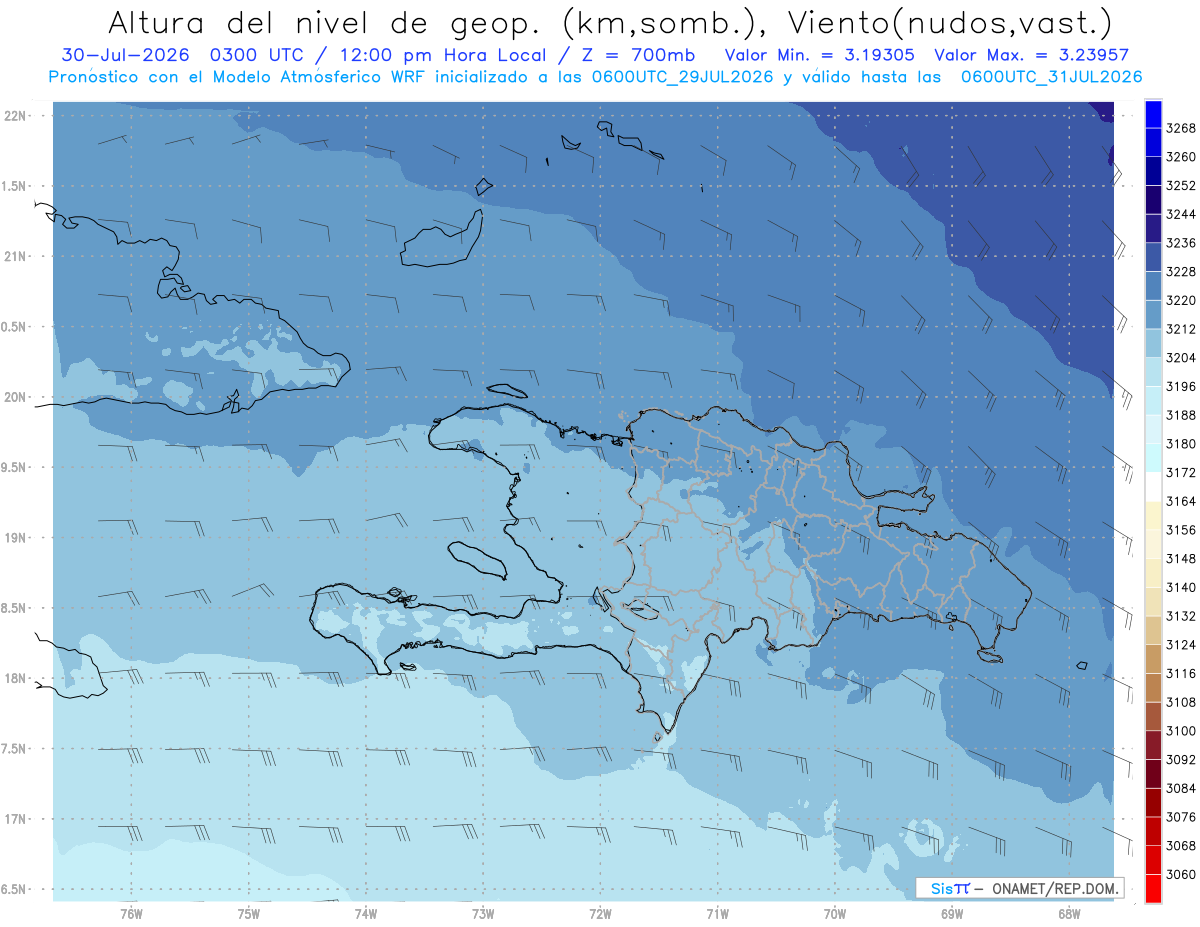
Task: Click the '3228' color bar value
Action: [1181, 272]
